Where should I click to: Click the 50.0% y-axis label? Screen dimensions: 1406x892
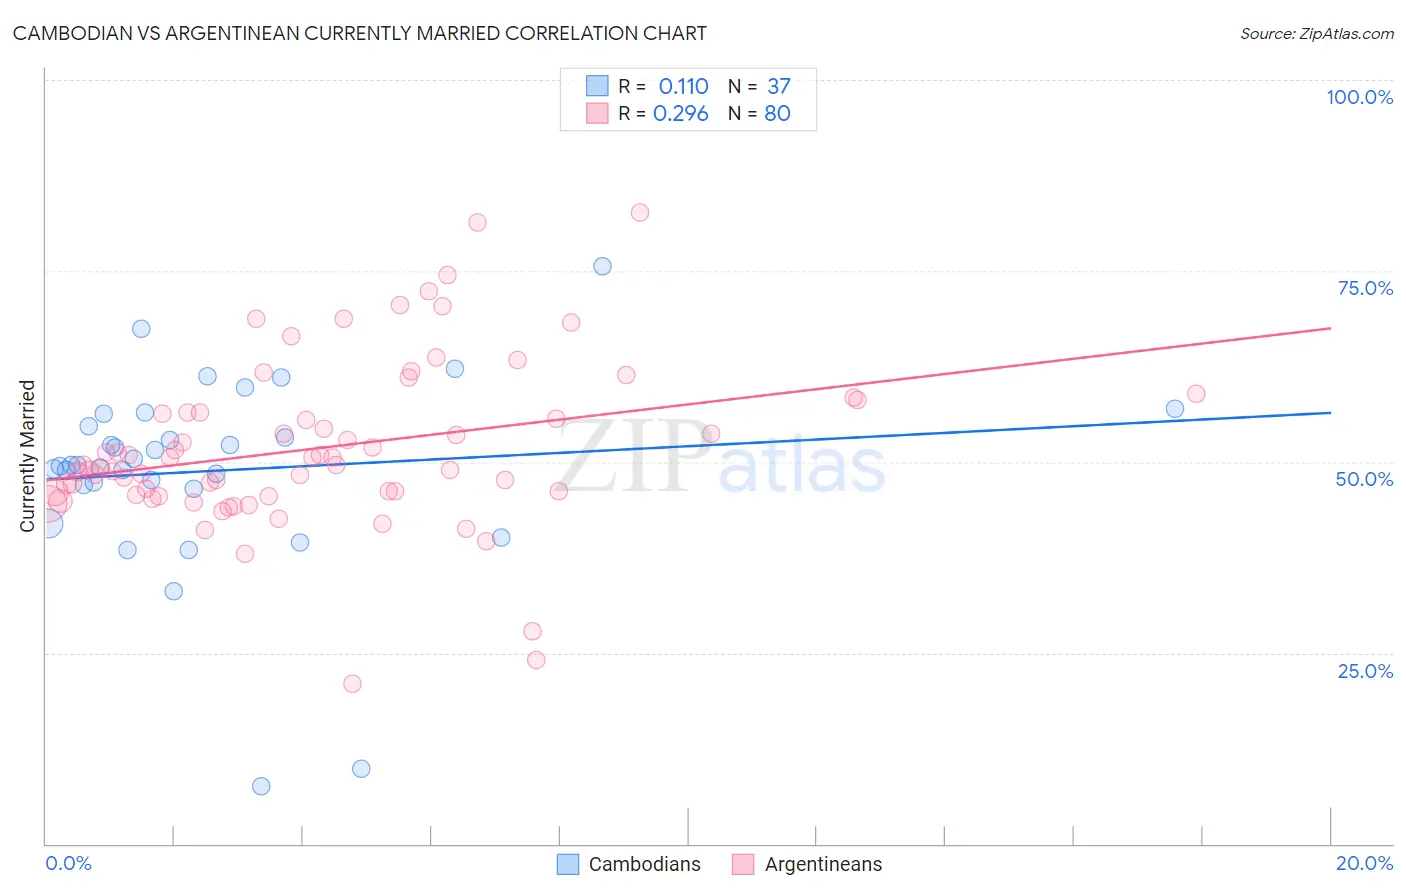(x=1364, y=479)
